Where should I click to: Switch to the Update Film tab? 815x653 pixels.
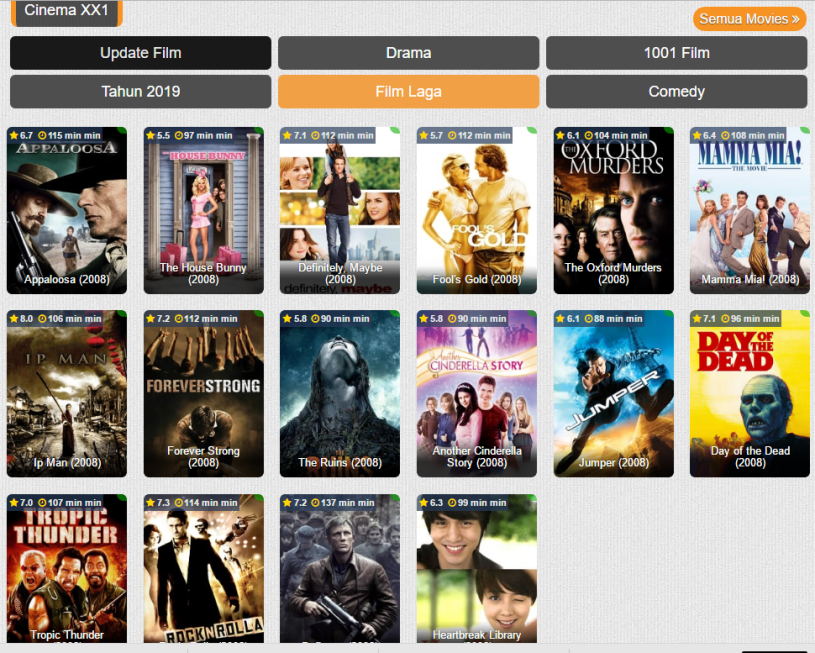coord(141,53)
